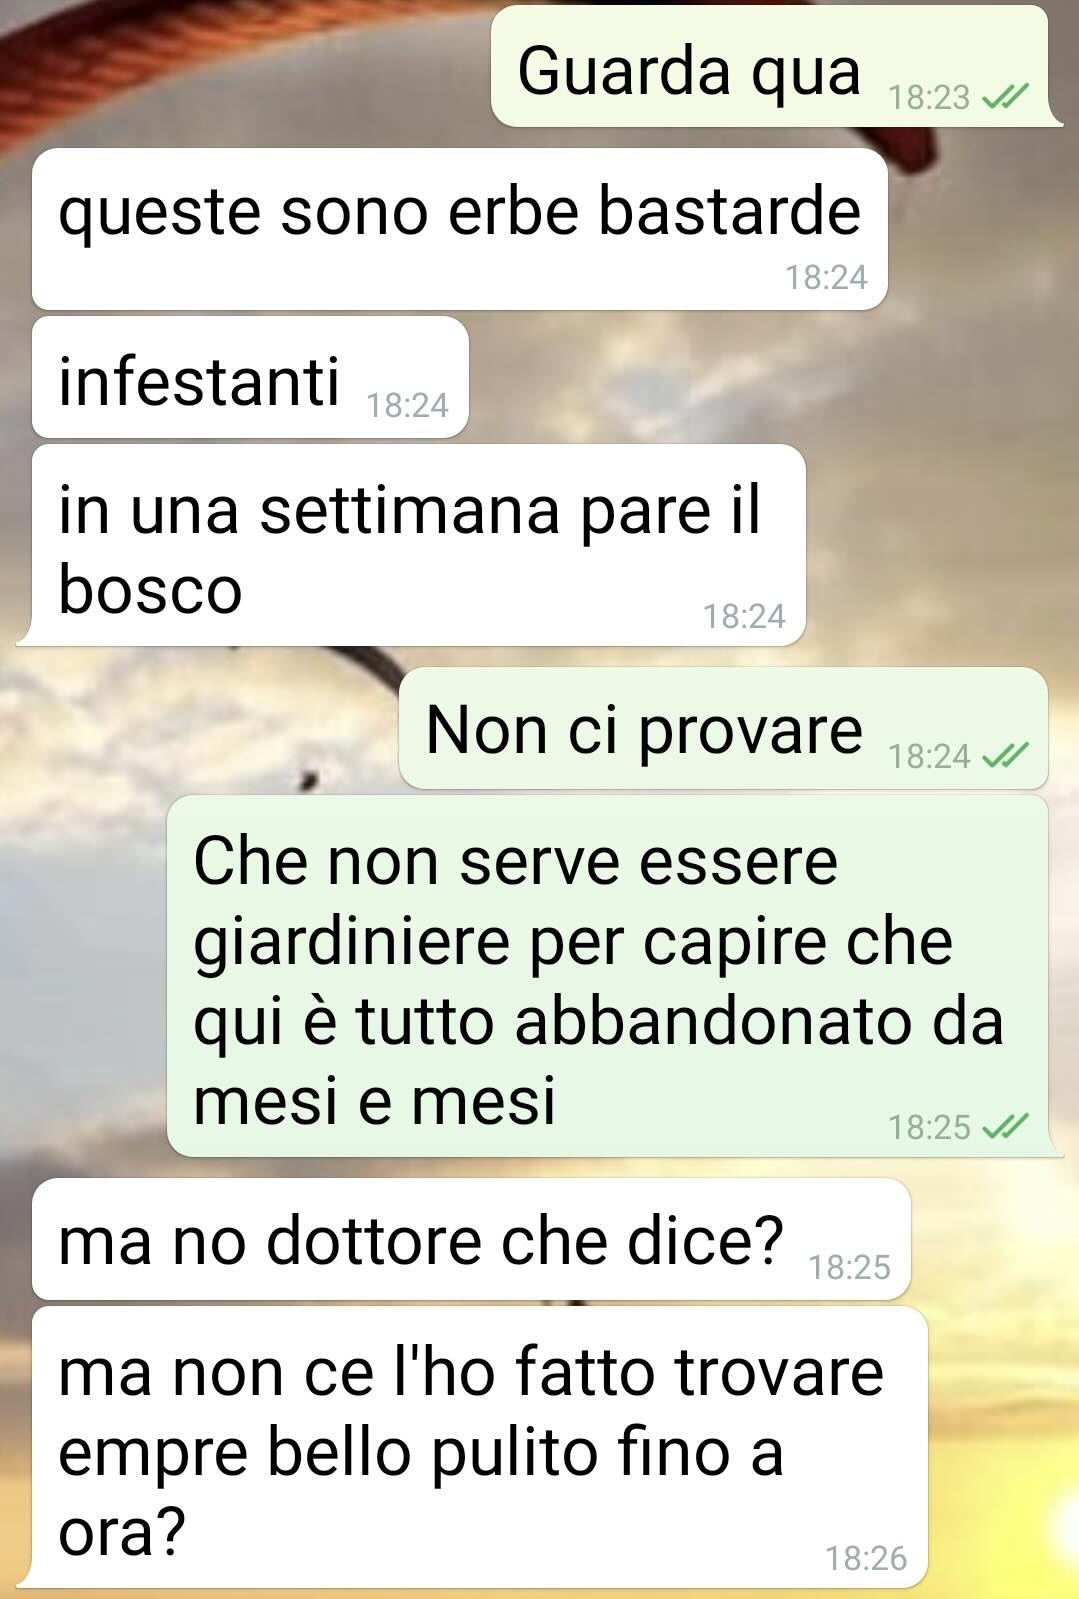Select the 'in una settimana pare il bosco' message
Image resolution: width=1079 pixels, height=1599 pixels.
pyautogui.click(x=419, y=545)
